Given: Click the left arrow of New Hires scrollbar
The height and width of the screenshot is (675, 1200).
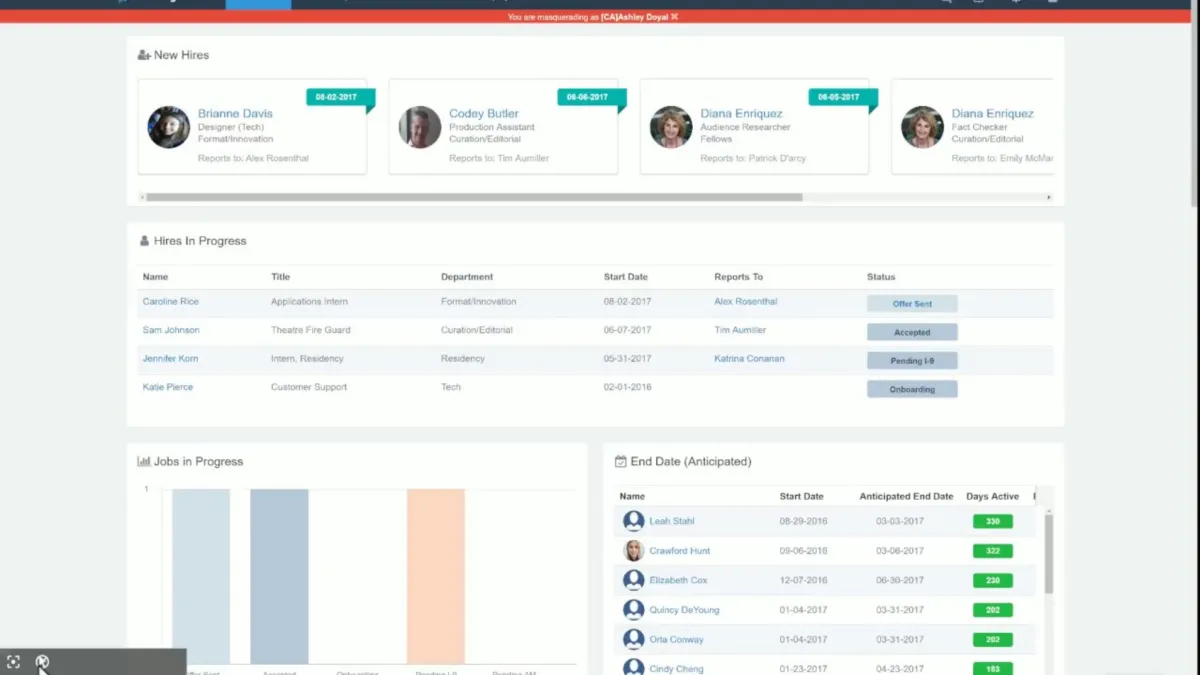Looking at the screenshot, I should pos(142,197).
